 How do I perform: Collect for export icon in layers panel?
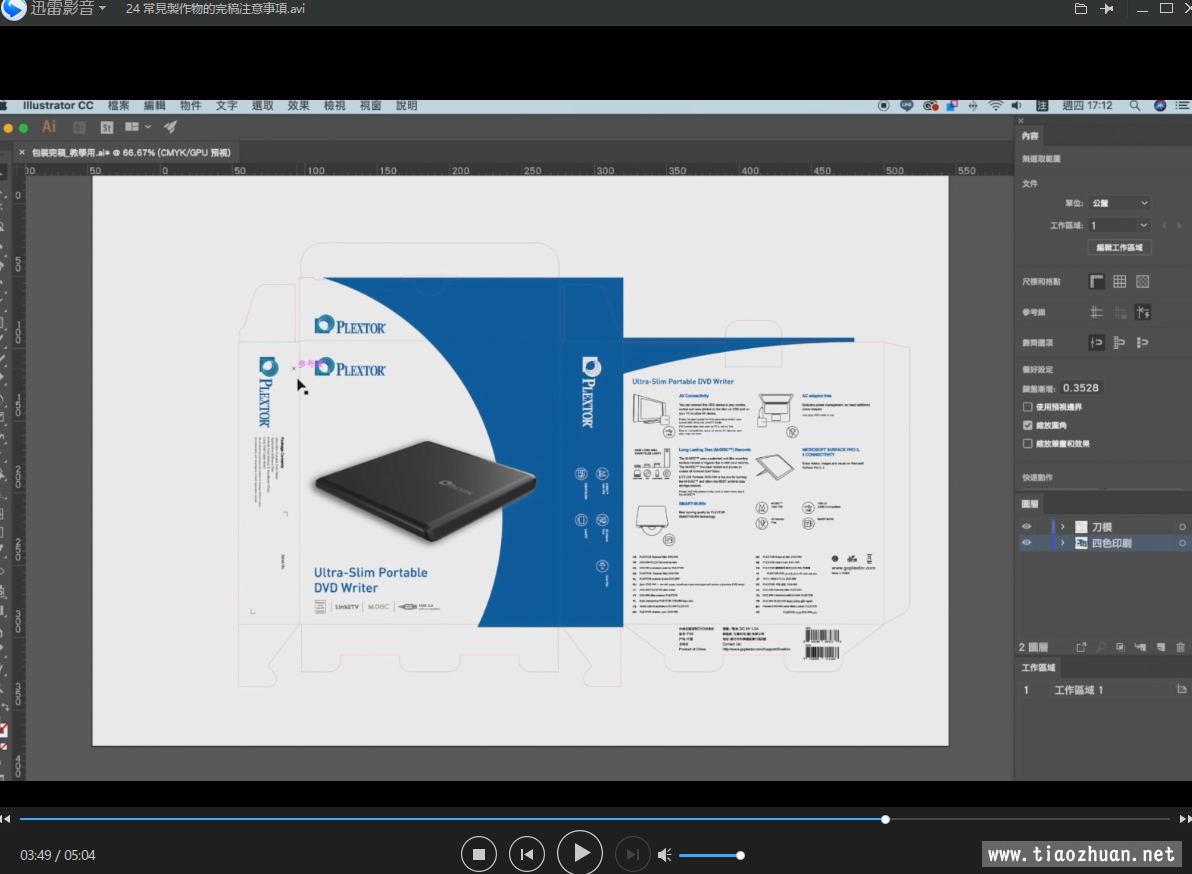click(x=1081, y=648)
